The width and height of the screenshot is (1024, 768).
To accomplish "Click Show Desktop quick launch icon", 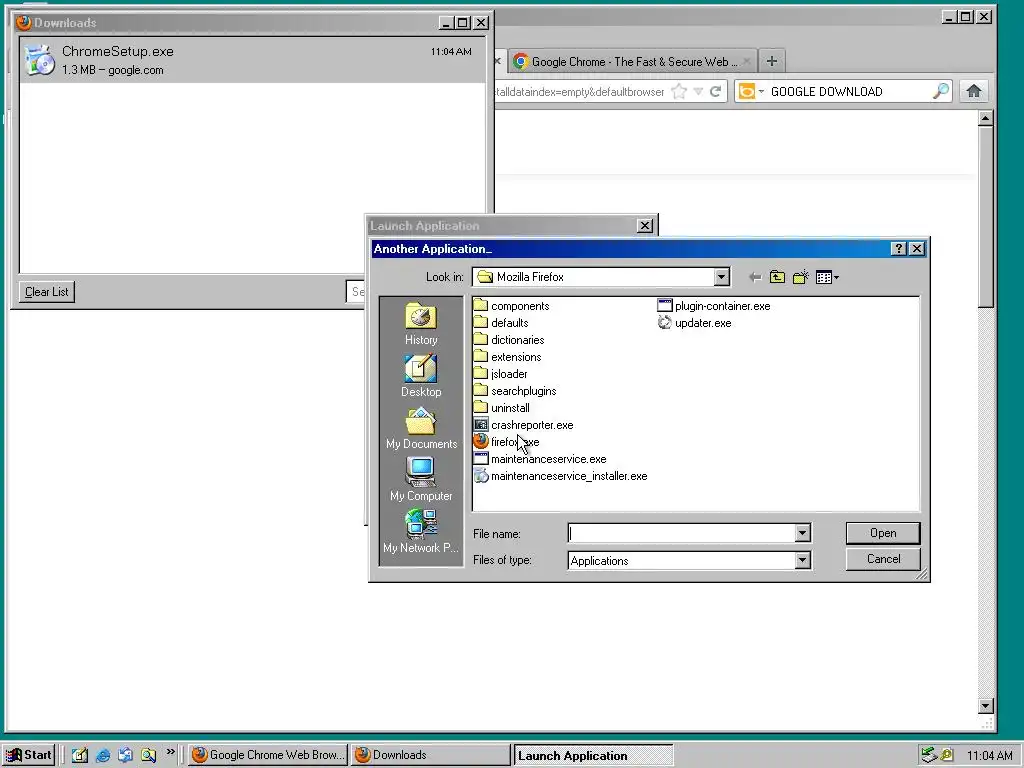I will coord(80,755).
